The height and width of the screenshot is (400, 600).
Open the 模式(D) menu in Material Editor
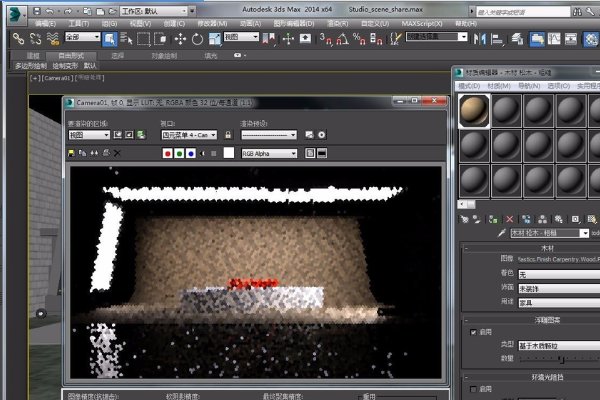469,86
